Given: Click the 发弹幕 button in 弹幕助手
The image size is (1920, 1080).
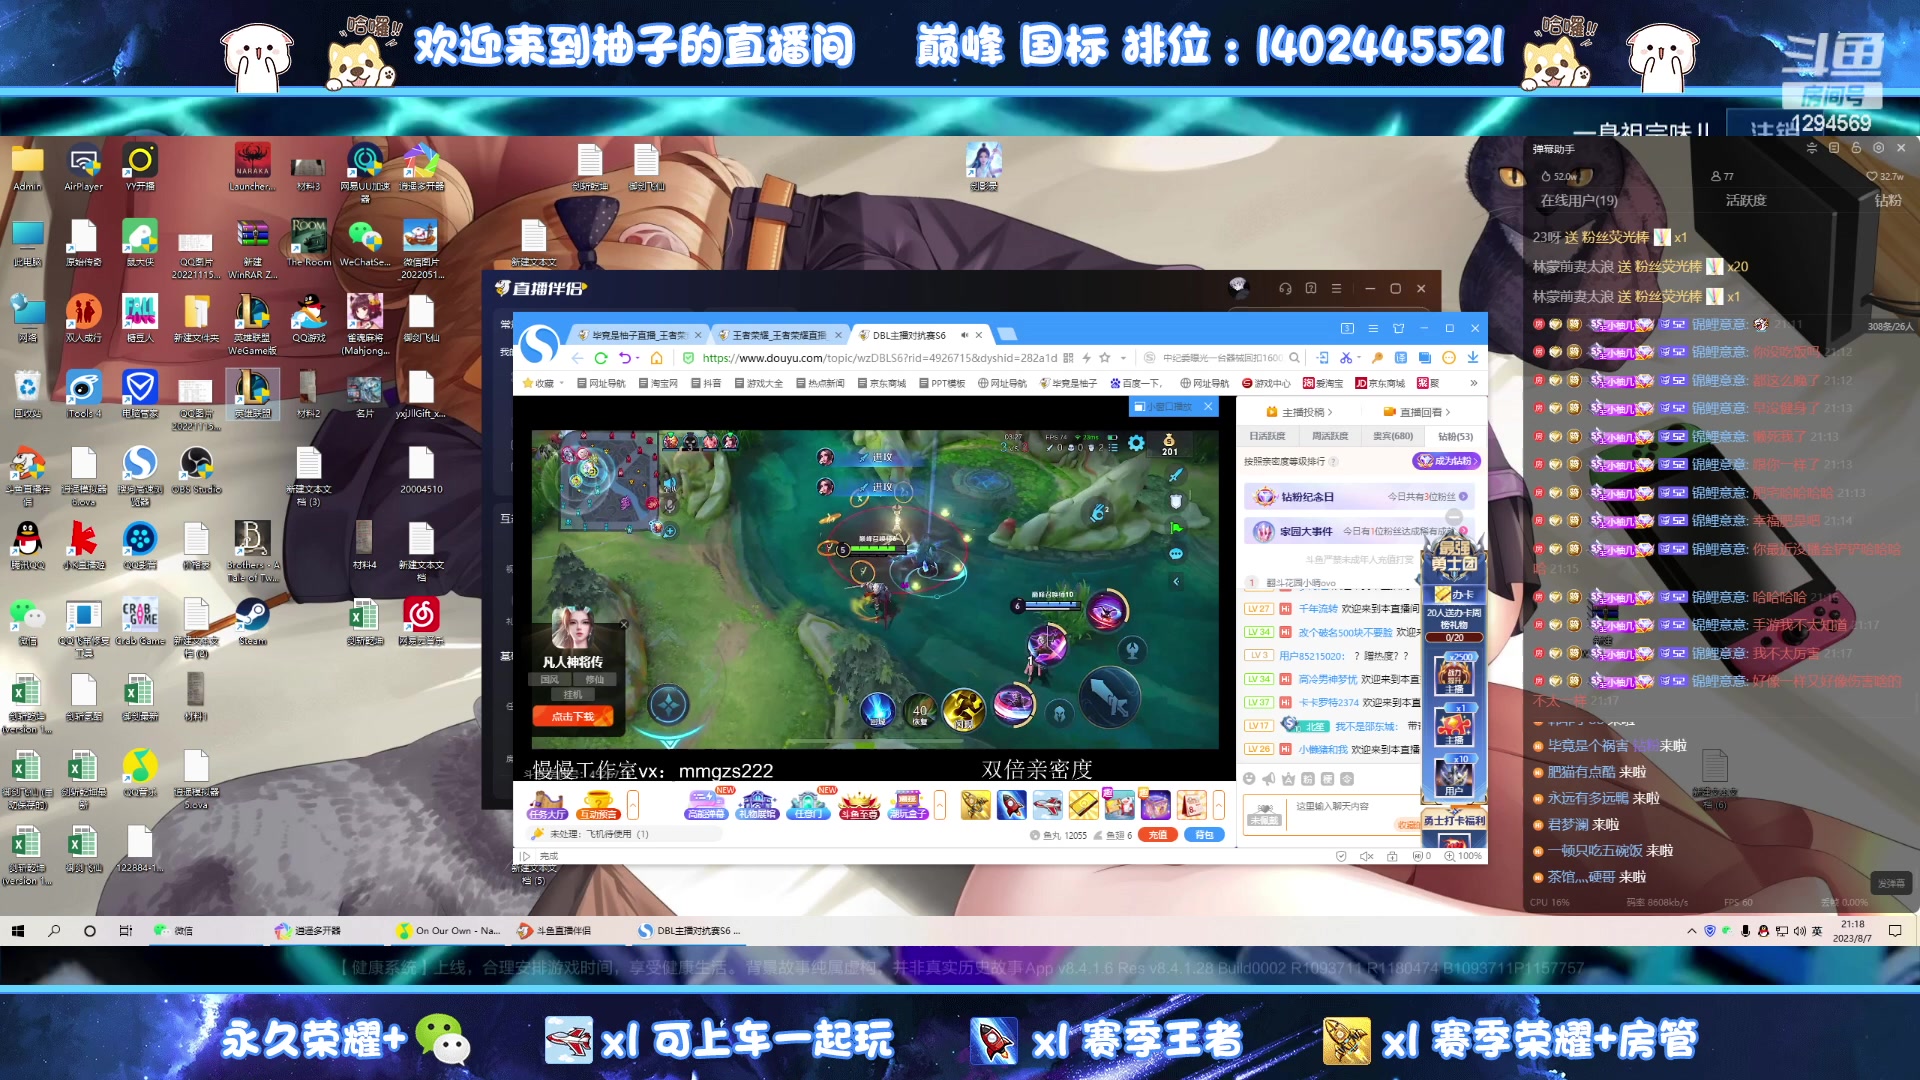Looking at the screenshot, I should 1891,883.
